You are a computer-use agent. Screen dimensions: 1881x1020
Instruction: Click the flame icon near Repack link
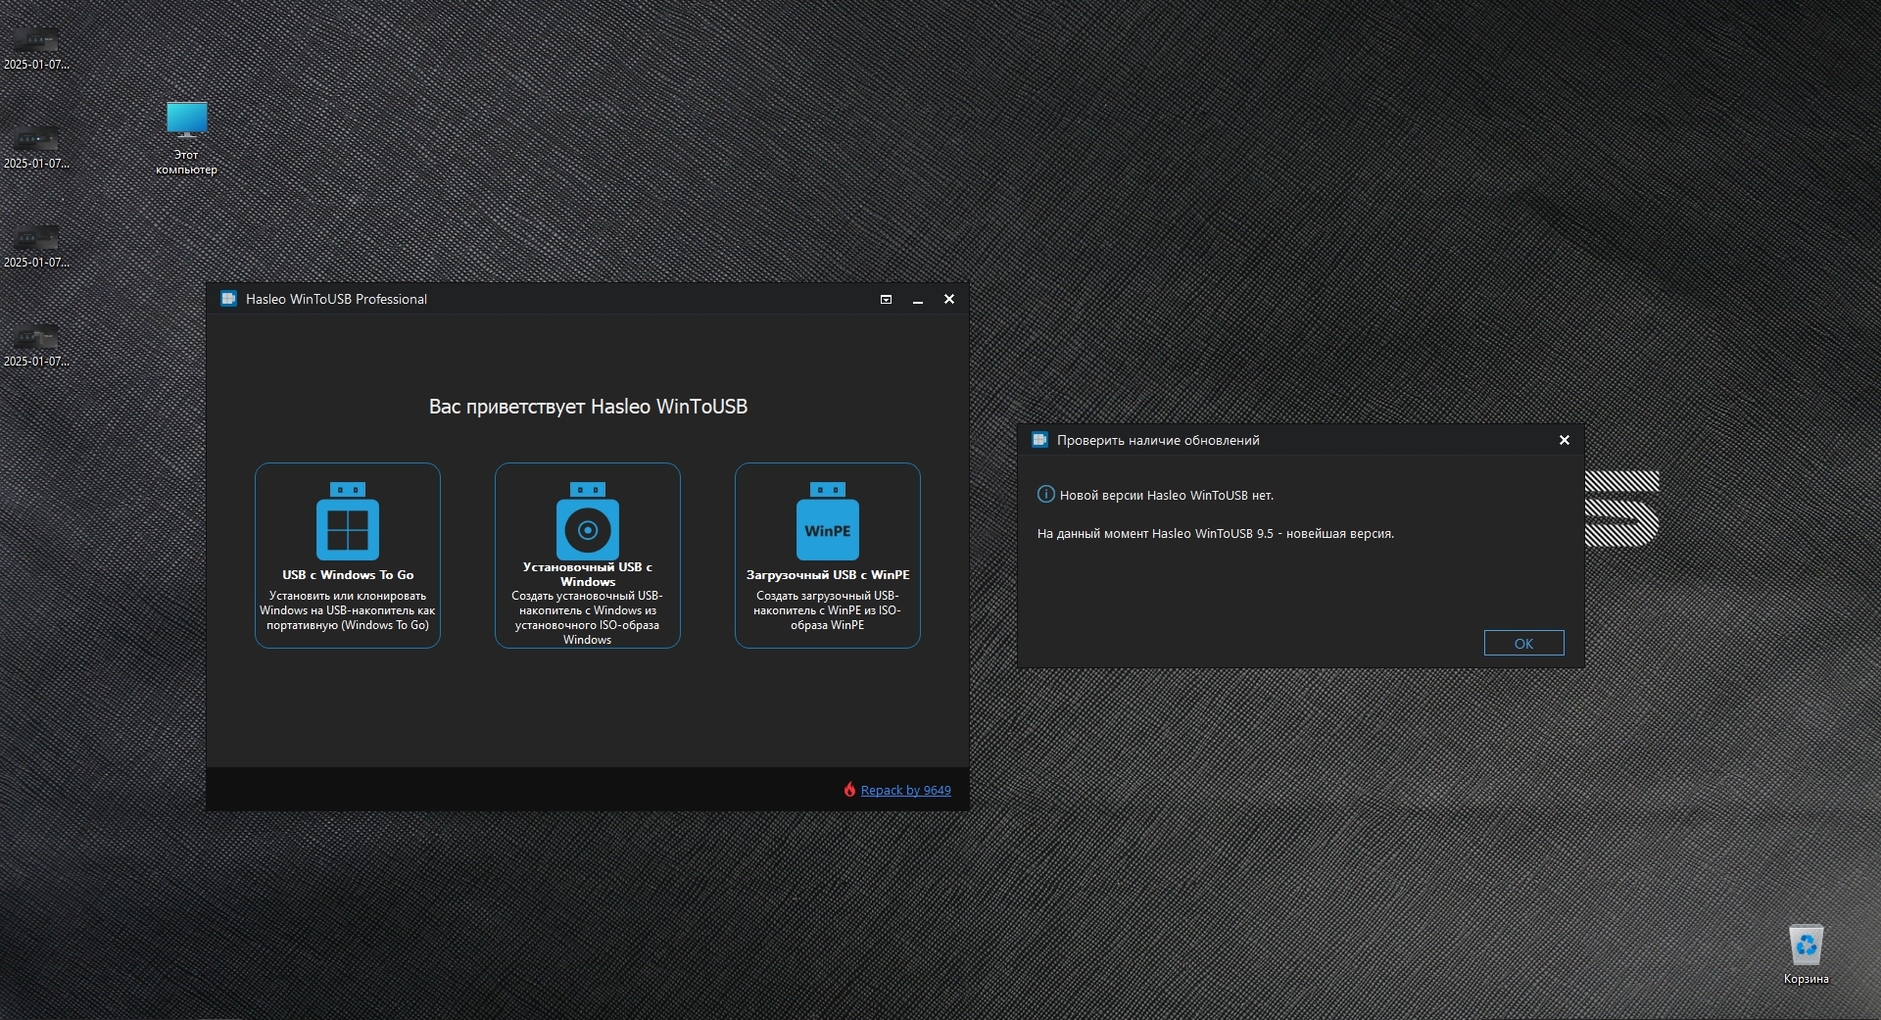[849, 789]
